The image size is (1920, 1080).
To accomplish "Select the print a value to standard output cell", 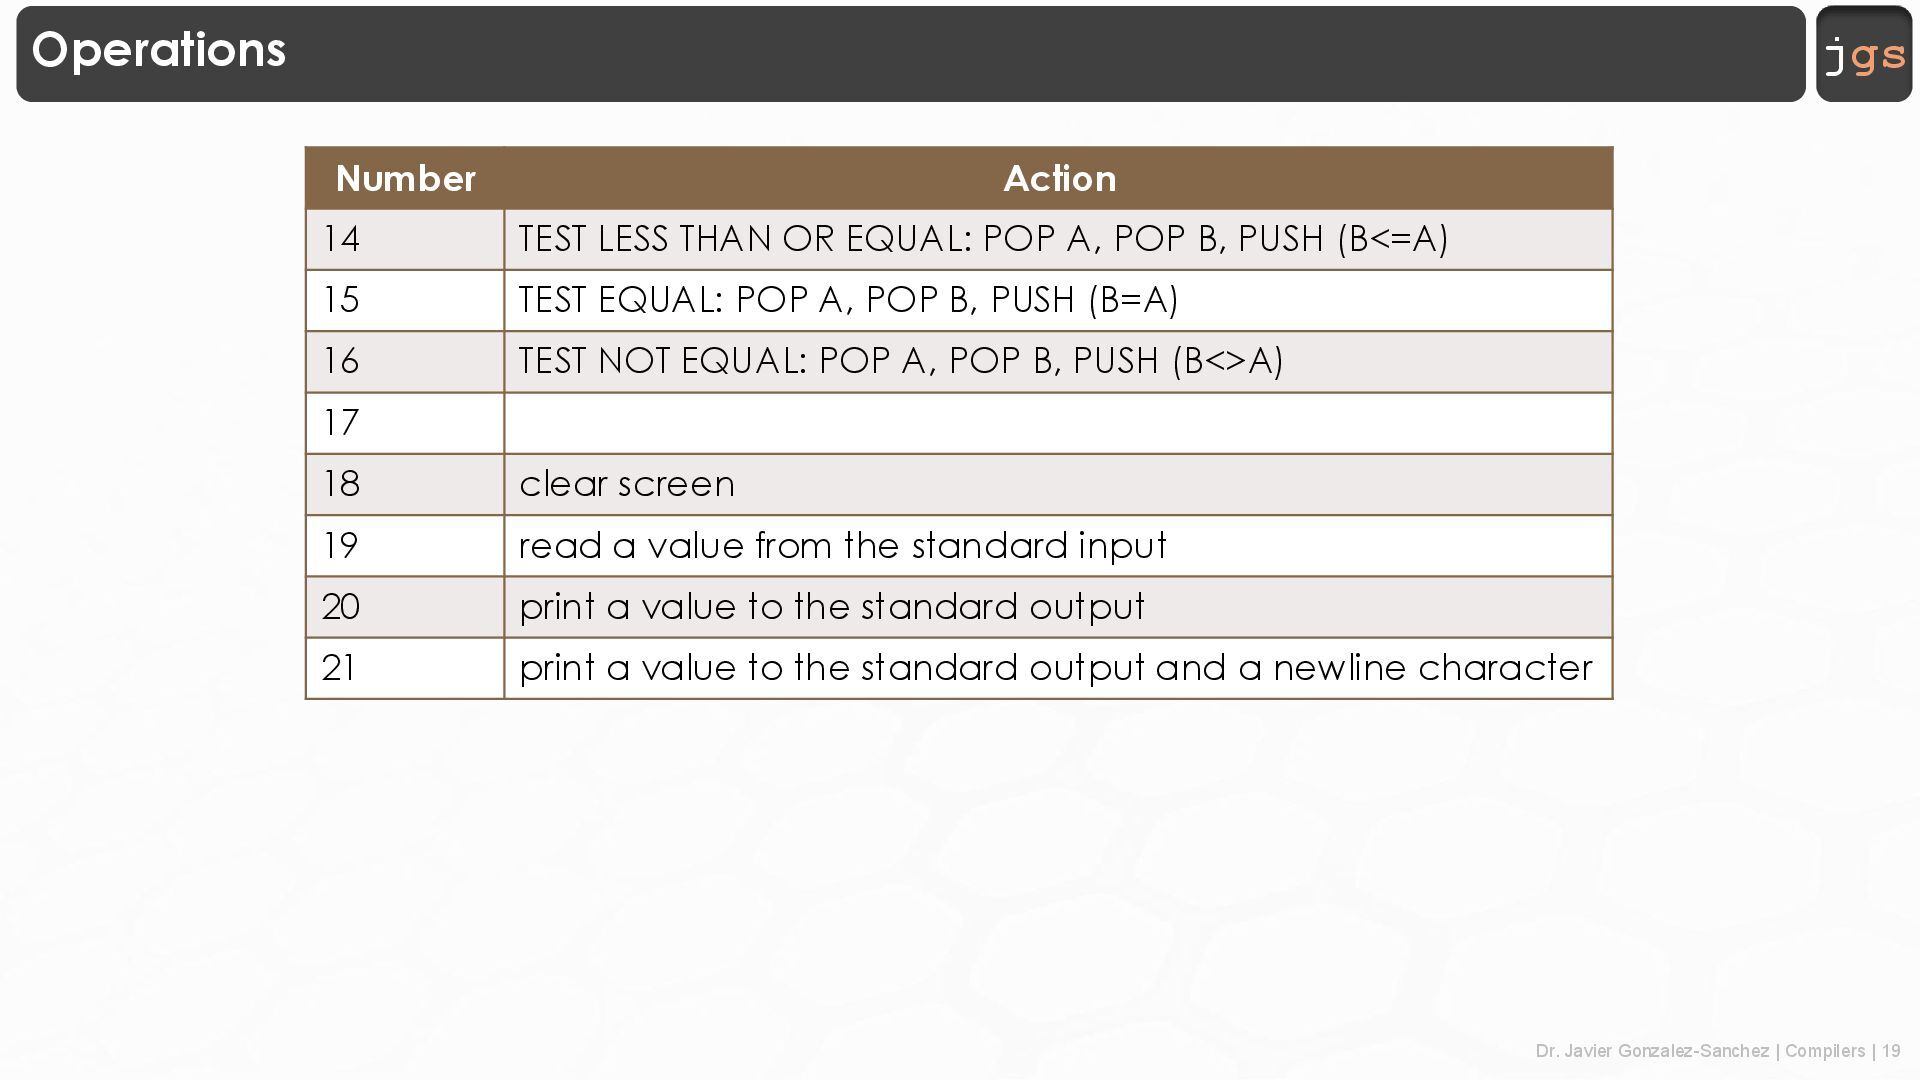I will point(832,607).
